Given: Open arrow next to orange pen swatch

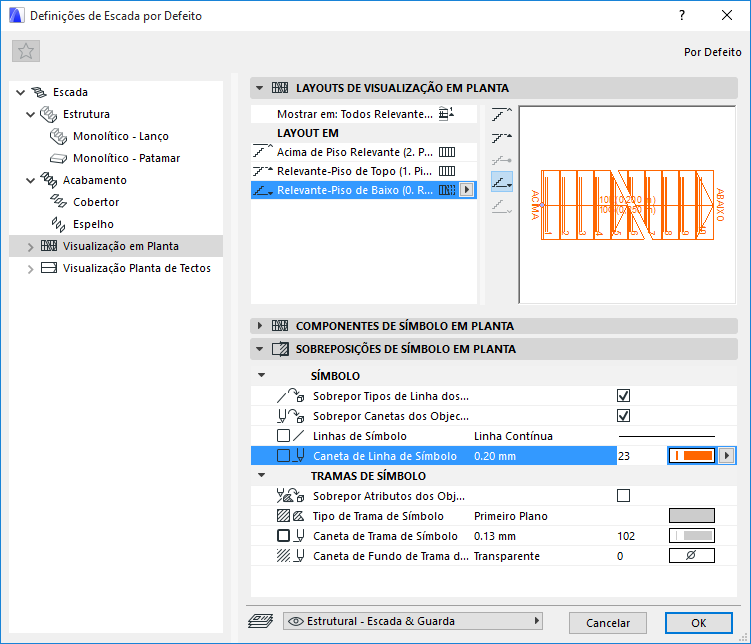Looking at the screenshot, I should point(727,455).
